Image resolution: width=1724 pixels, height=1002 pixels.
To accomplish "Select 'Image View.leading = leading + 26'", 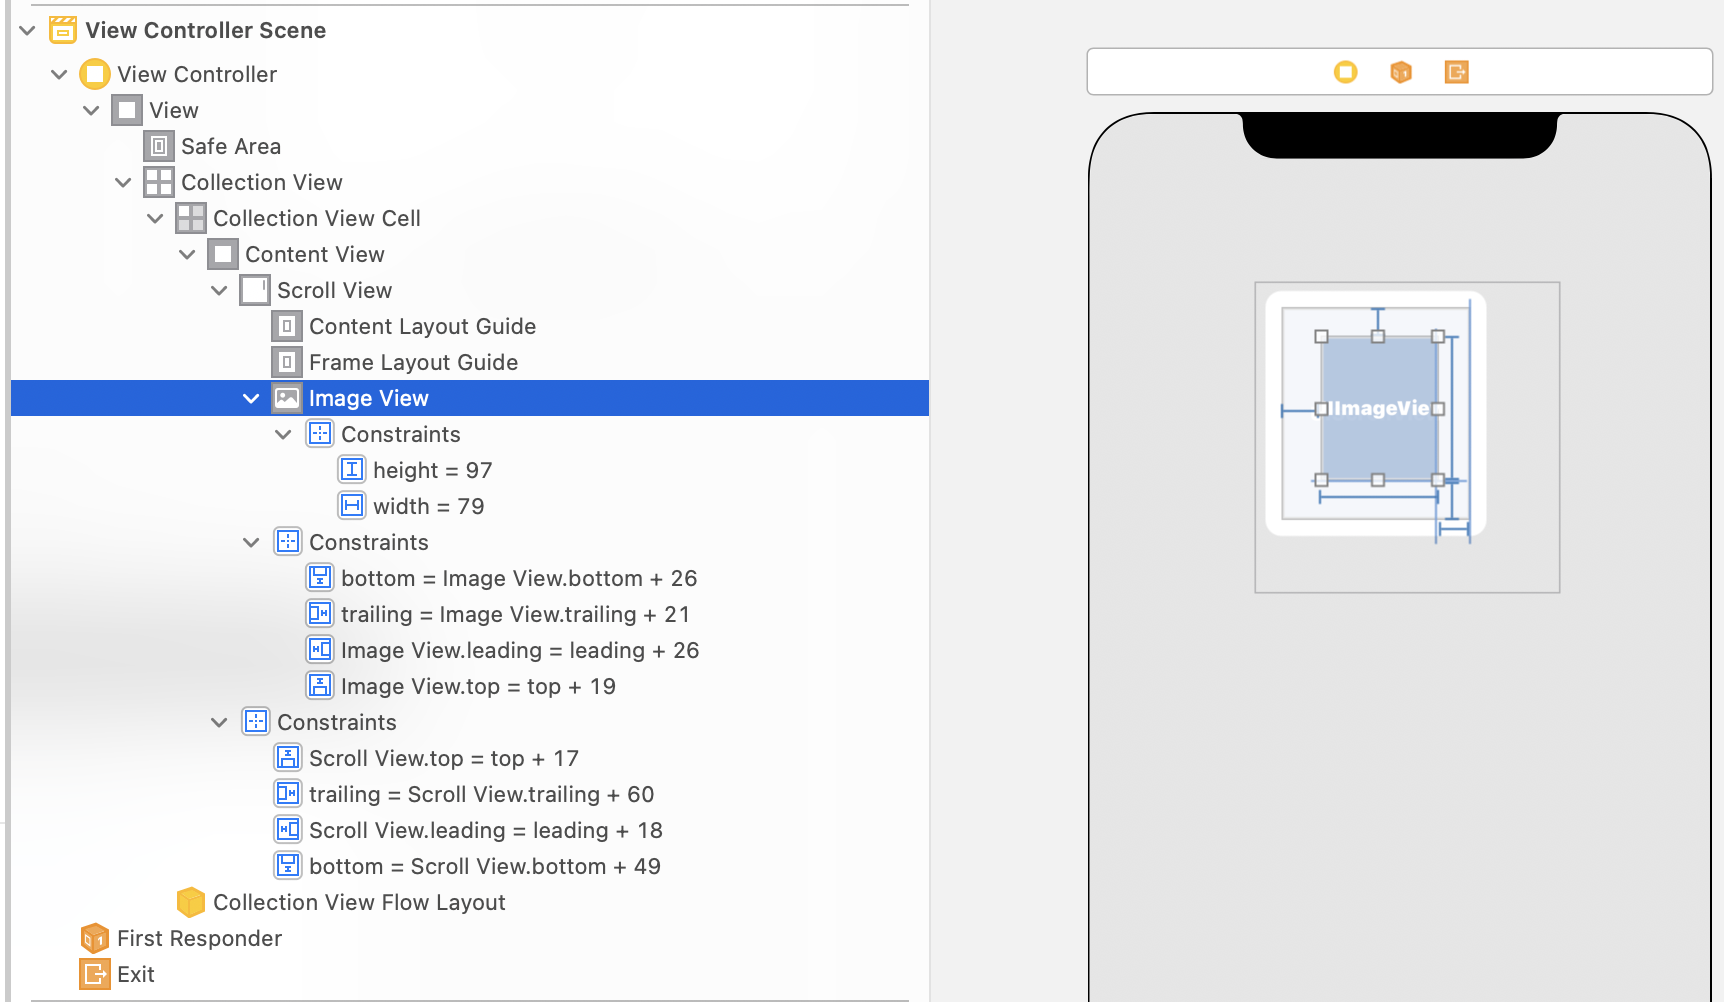I will 520,650.
